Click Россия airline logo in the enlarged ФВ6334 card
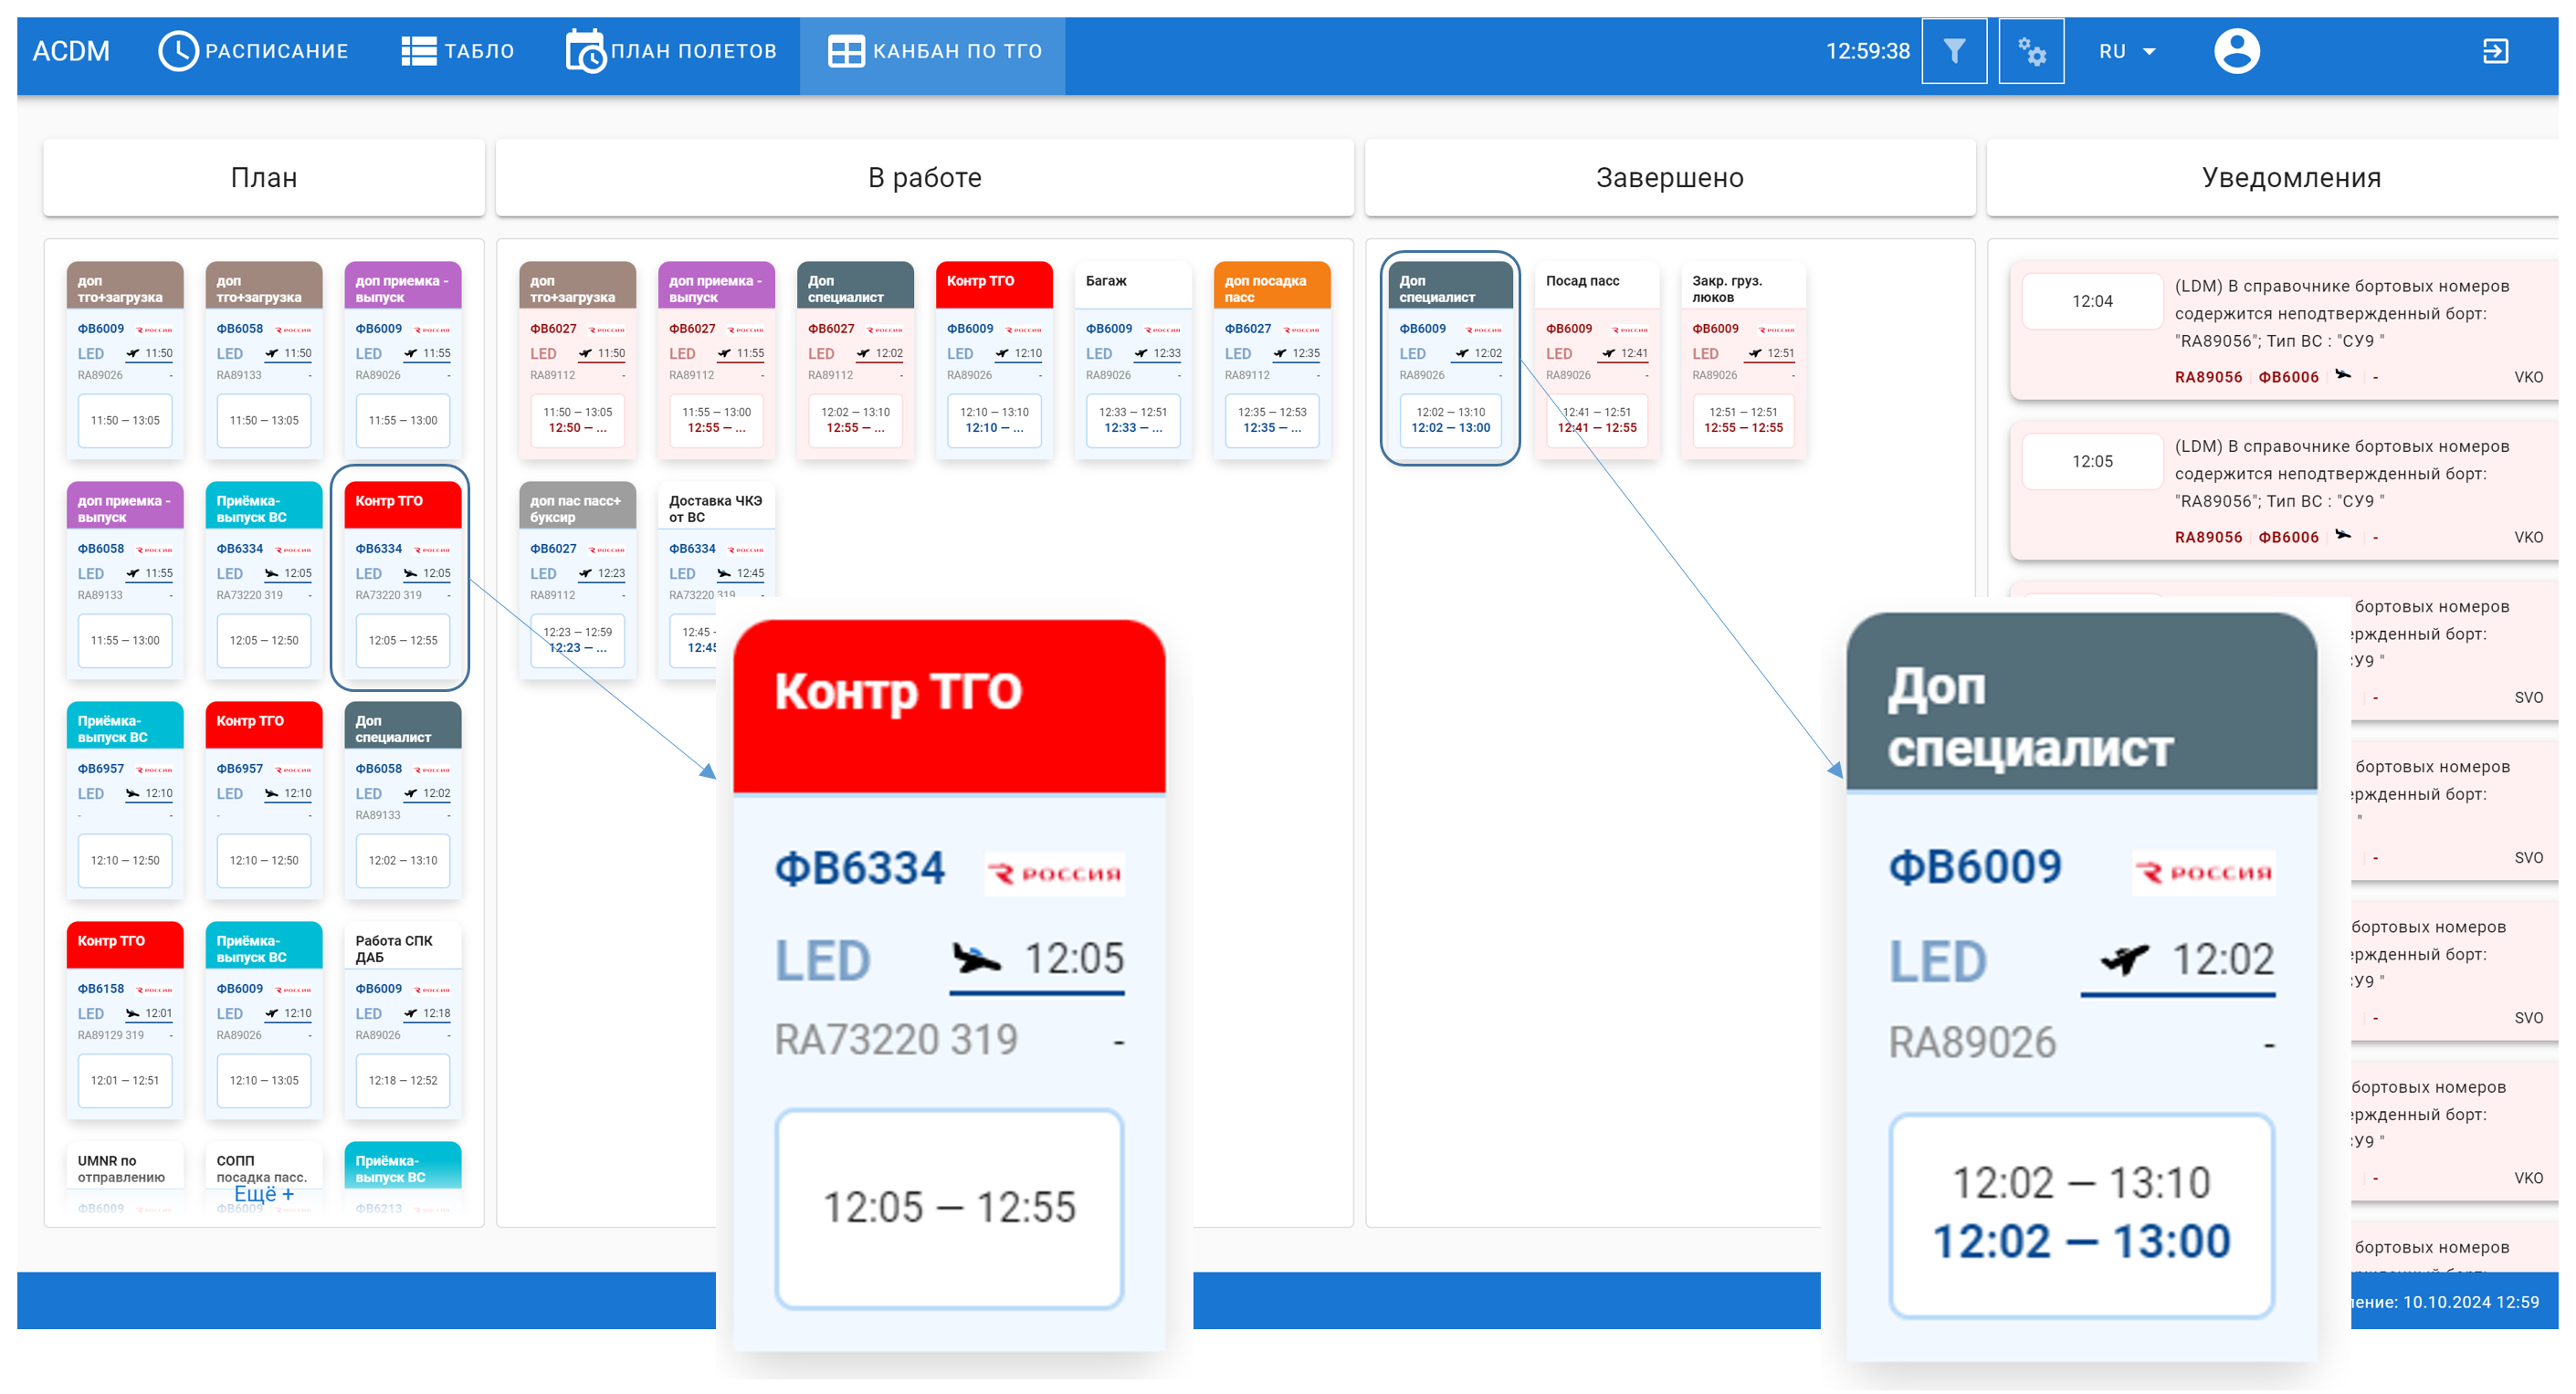The height and width of the screenshot is (1394, 2576). (1054, 873)
